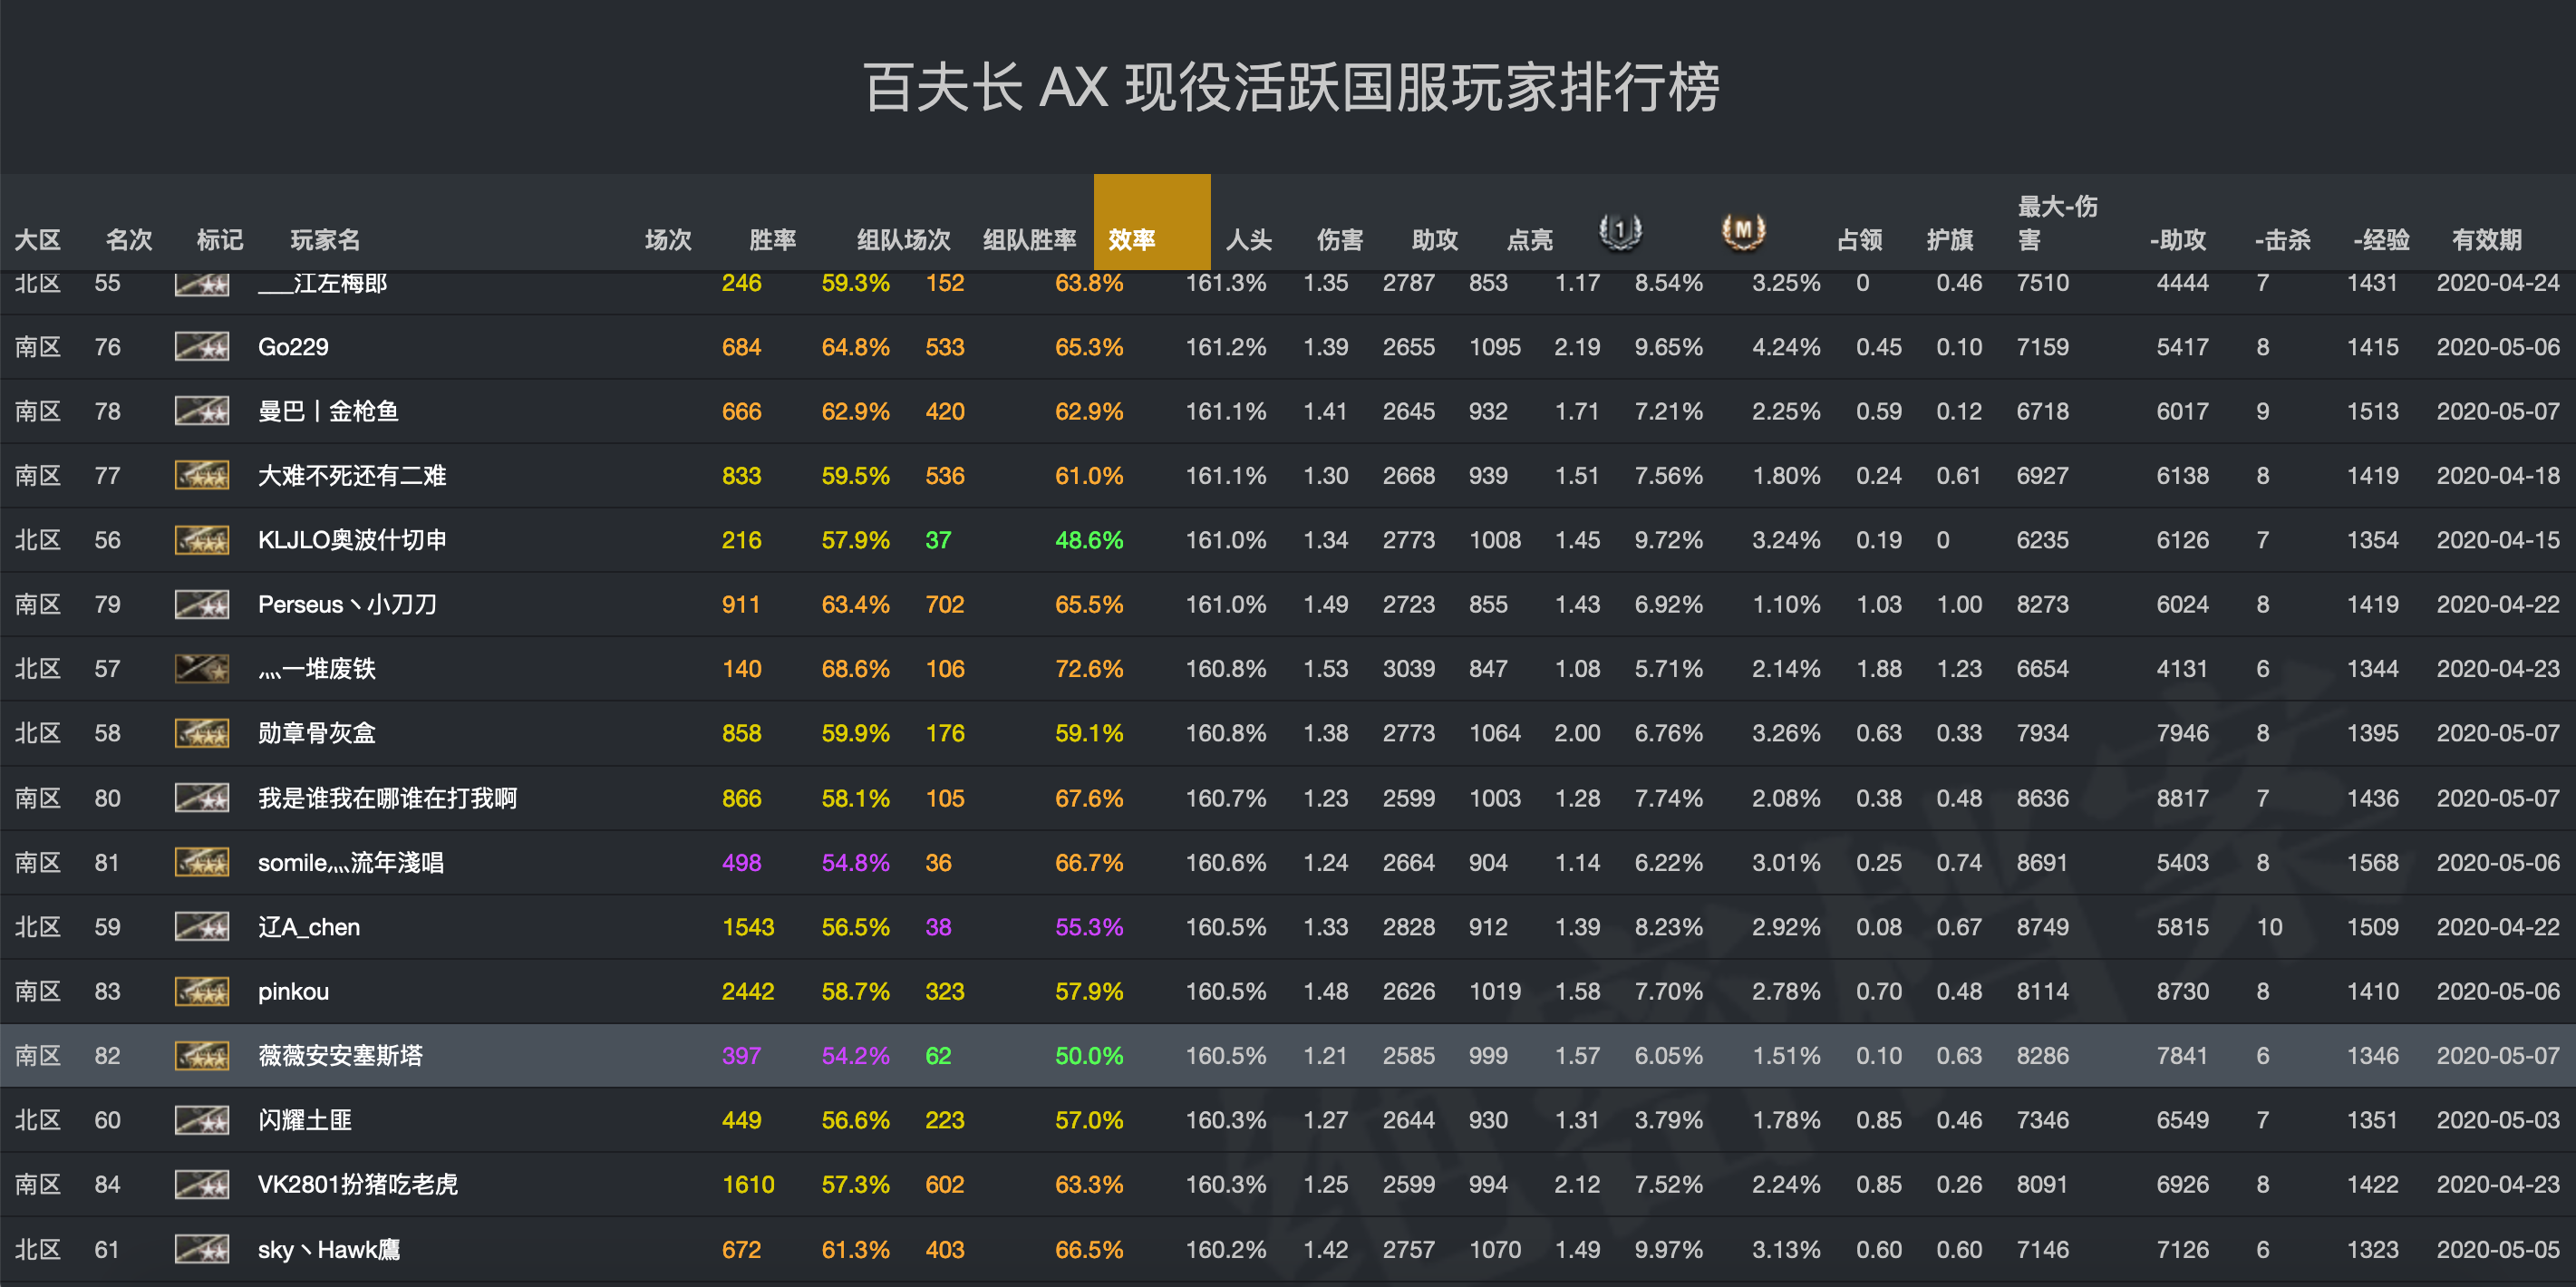Image resolution: width=2576 pixels, height=1287 pixels.
Task: Click the one-star badge next to 灬一堆废铁
Action: tap(201, 668)
